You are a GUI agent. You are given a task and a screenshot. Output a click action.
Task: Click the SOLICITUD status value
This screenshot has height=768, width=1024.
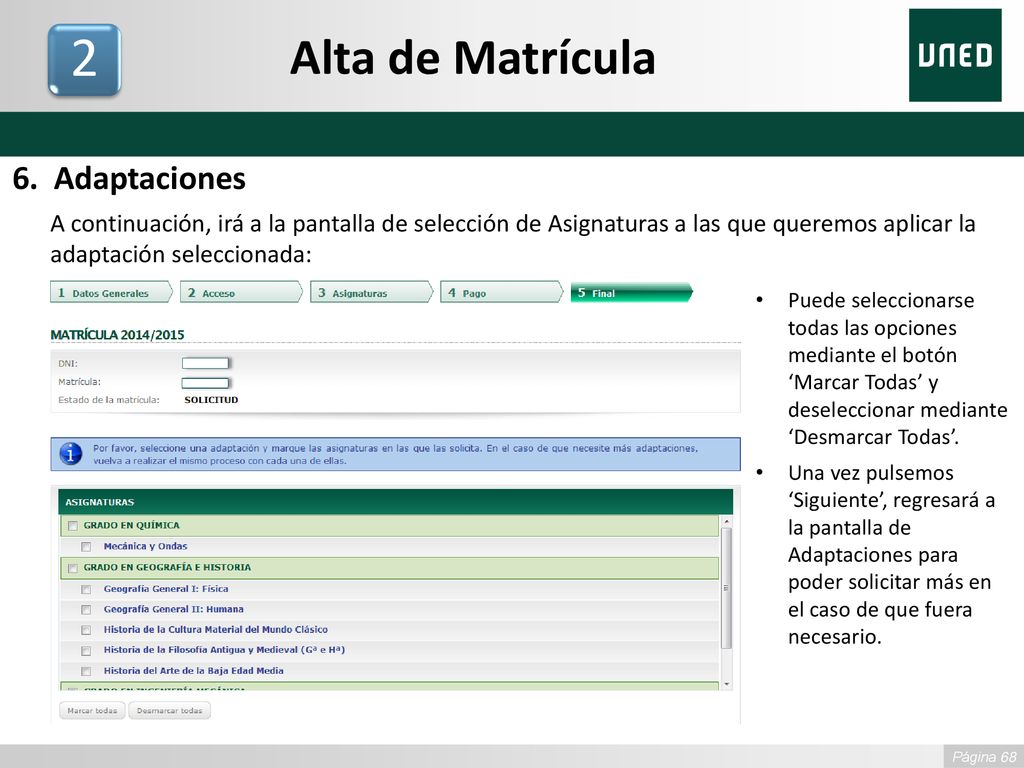[x=211, y=400]
